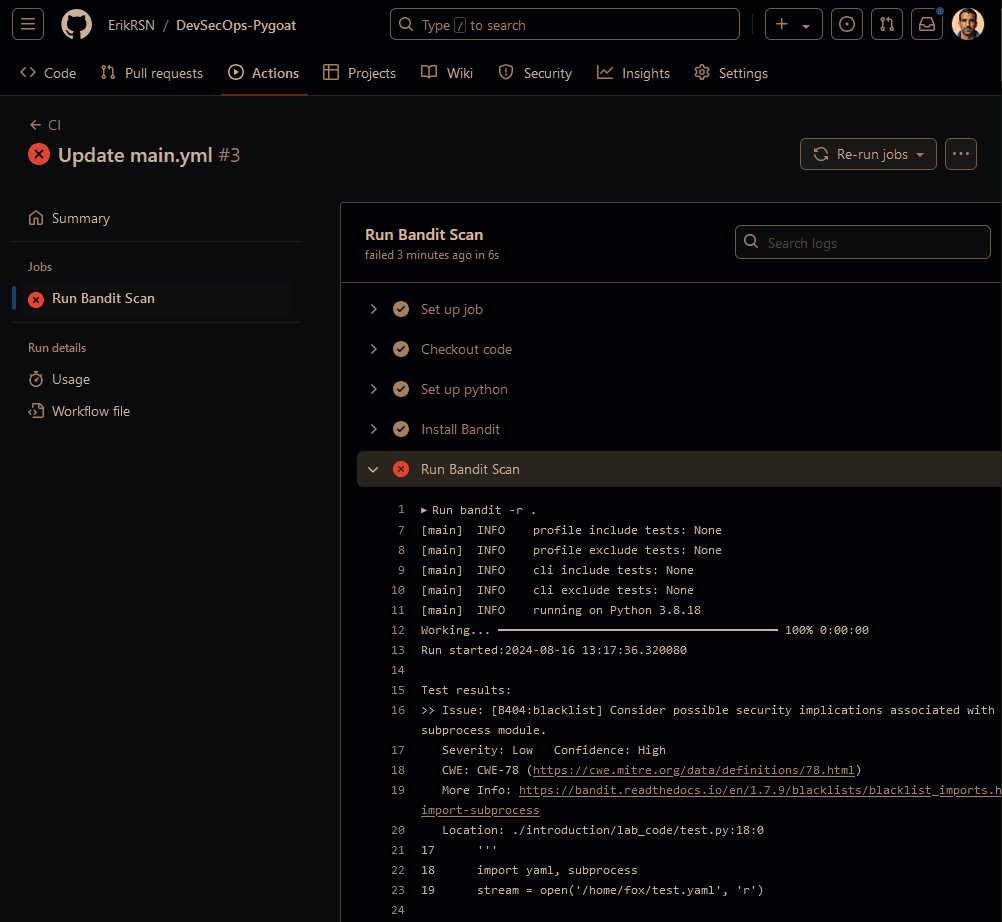Screen dimensions: 1002x922
Task: Expand the Install Bandit step
Action: pos(460,429)
